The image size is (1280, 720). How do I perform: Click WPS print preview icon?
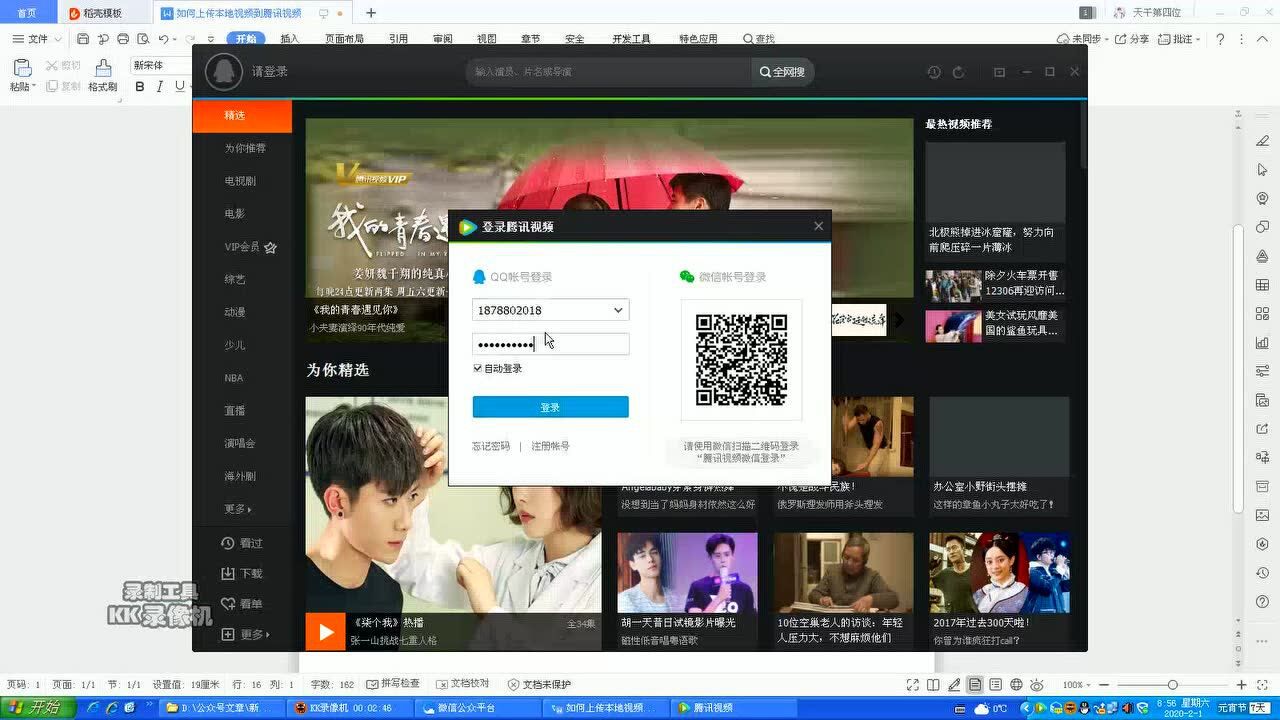[143, 39]
